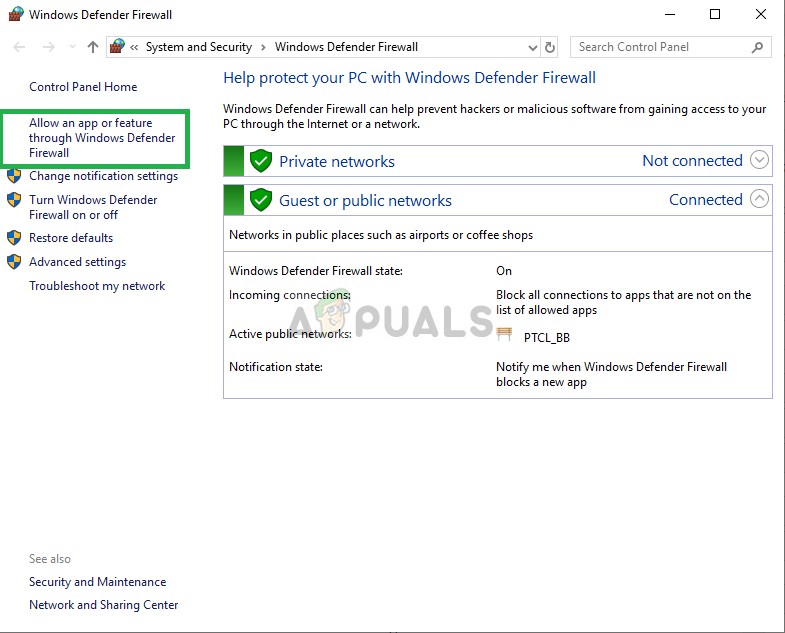The width and height of the screenshot is (785, 633).
Task: Click the PTCL_BB network name
Action: (547, 338)
